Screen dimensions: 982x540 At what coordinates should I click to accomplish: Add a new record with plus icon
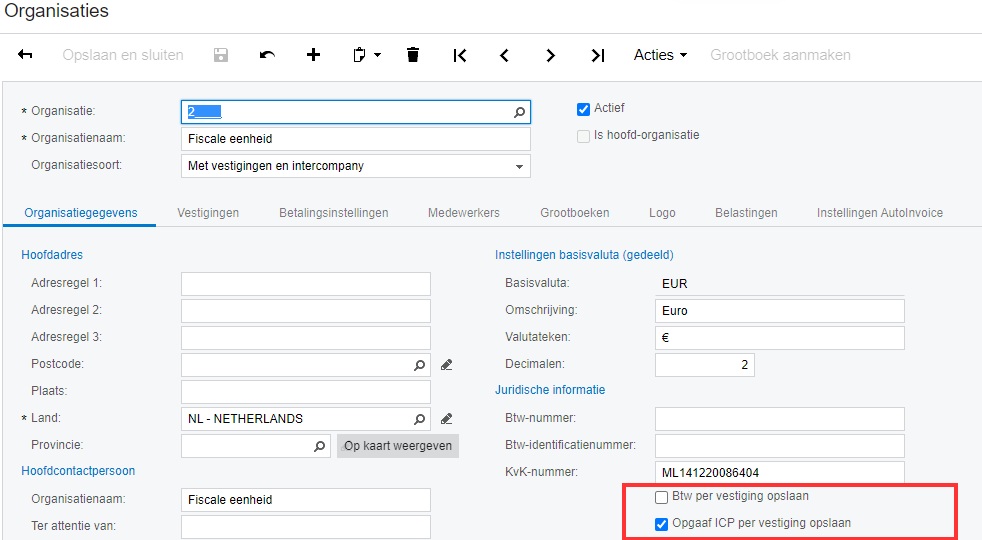click(x=313, y=55)
